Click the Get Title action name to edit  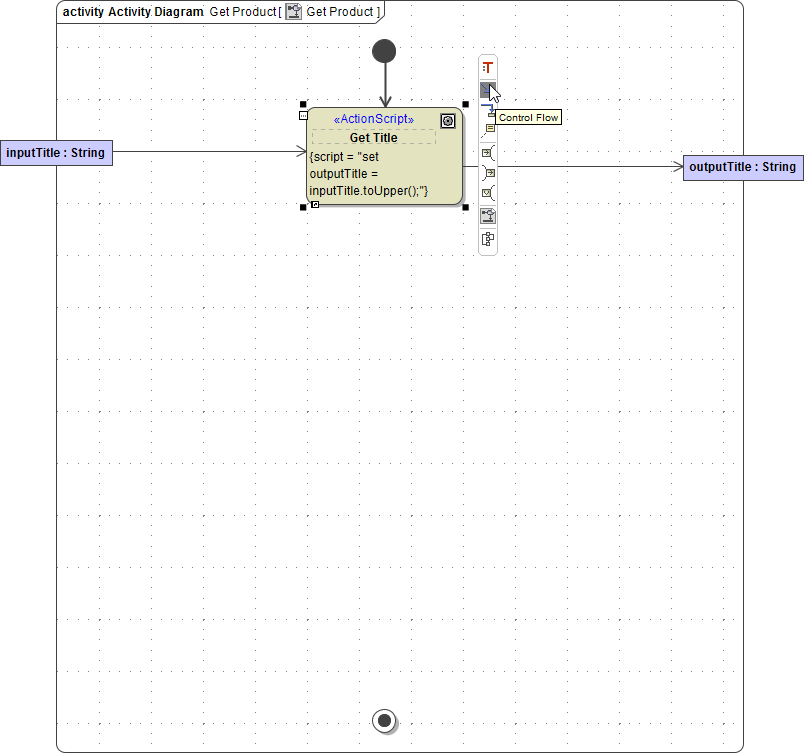coord(373,137)
